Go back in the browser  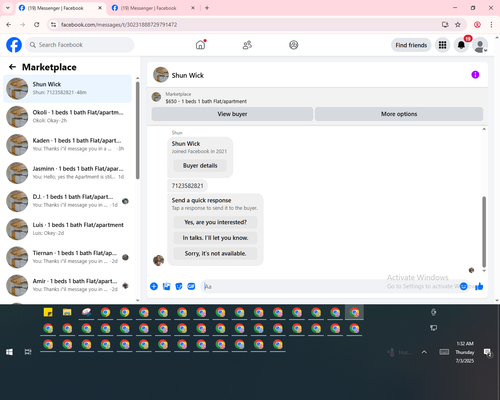[9, 25]
